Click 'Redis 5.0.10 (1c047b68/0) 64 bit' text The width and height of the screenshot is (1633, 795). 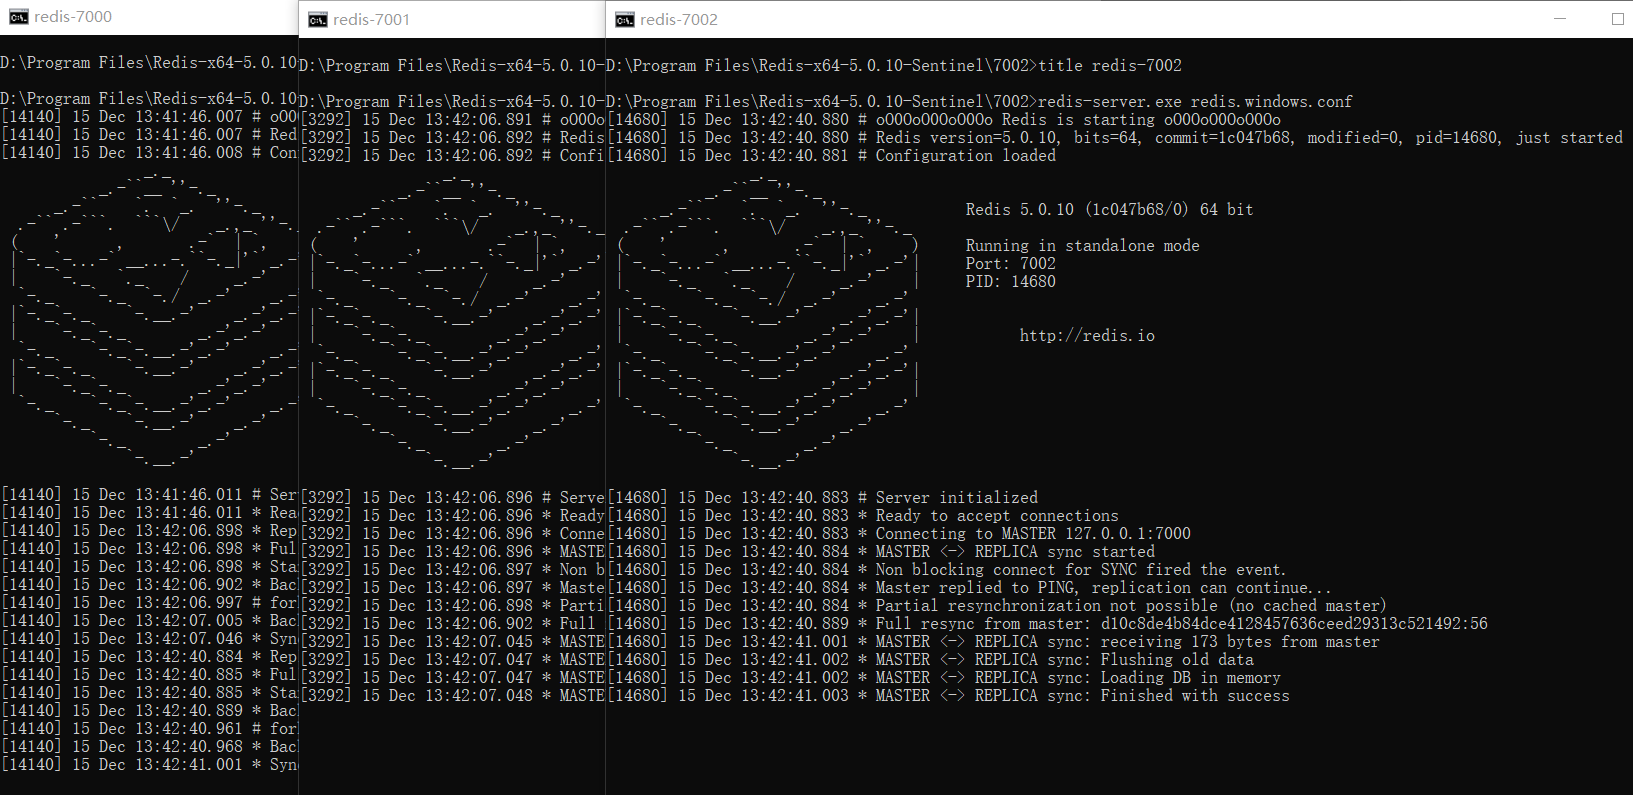point(1109,210)
